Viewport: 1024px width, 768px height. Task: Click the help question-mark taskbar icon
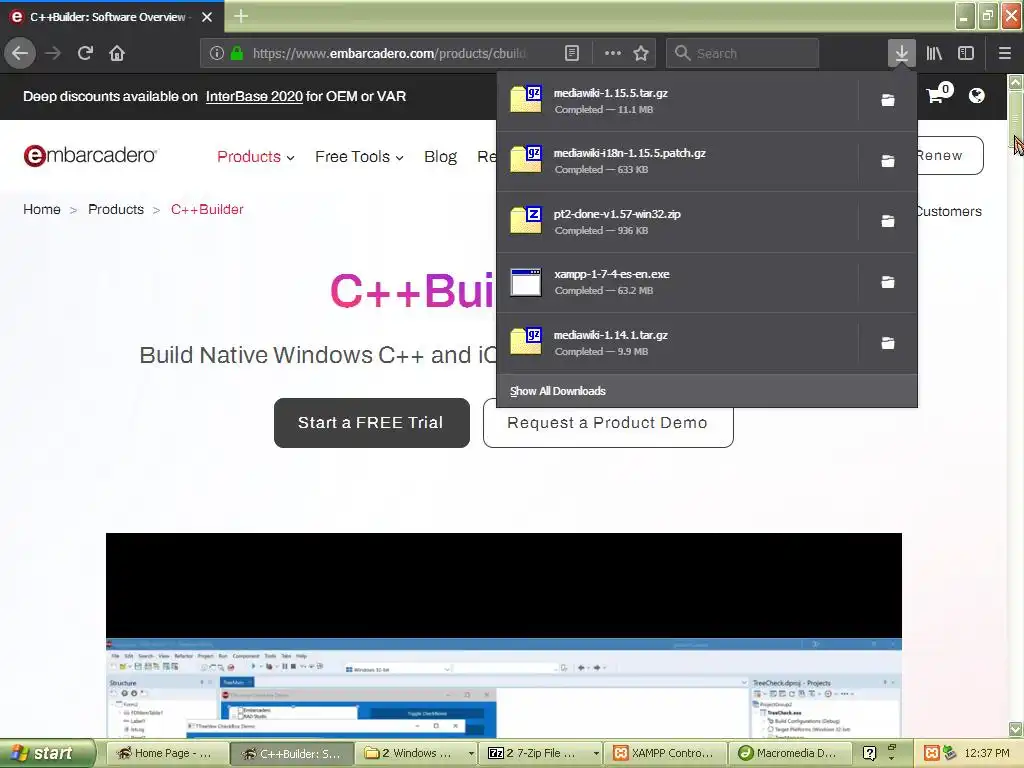869,753
